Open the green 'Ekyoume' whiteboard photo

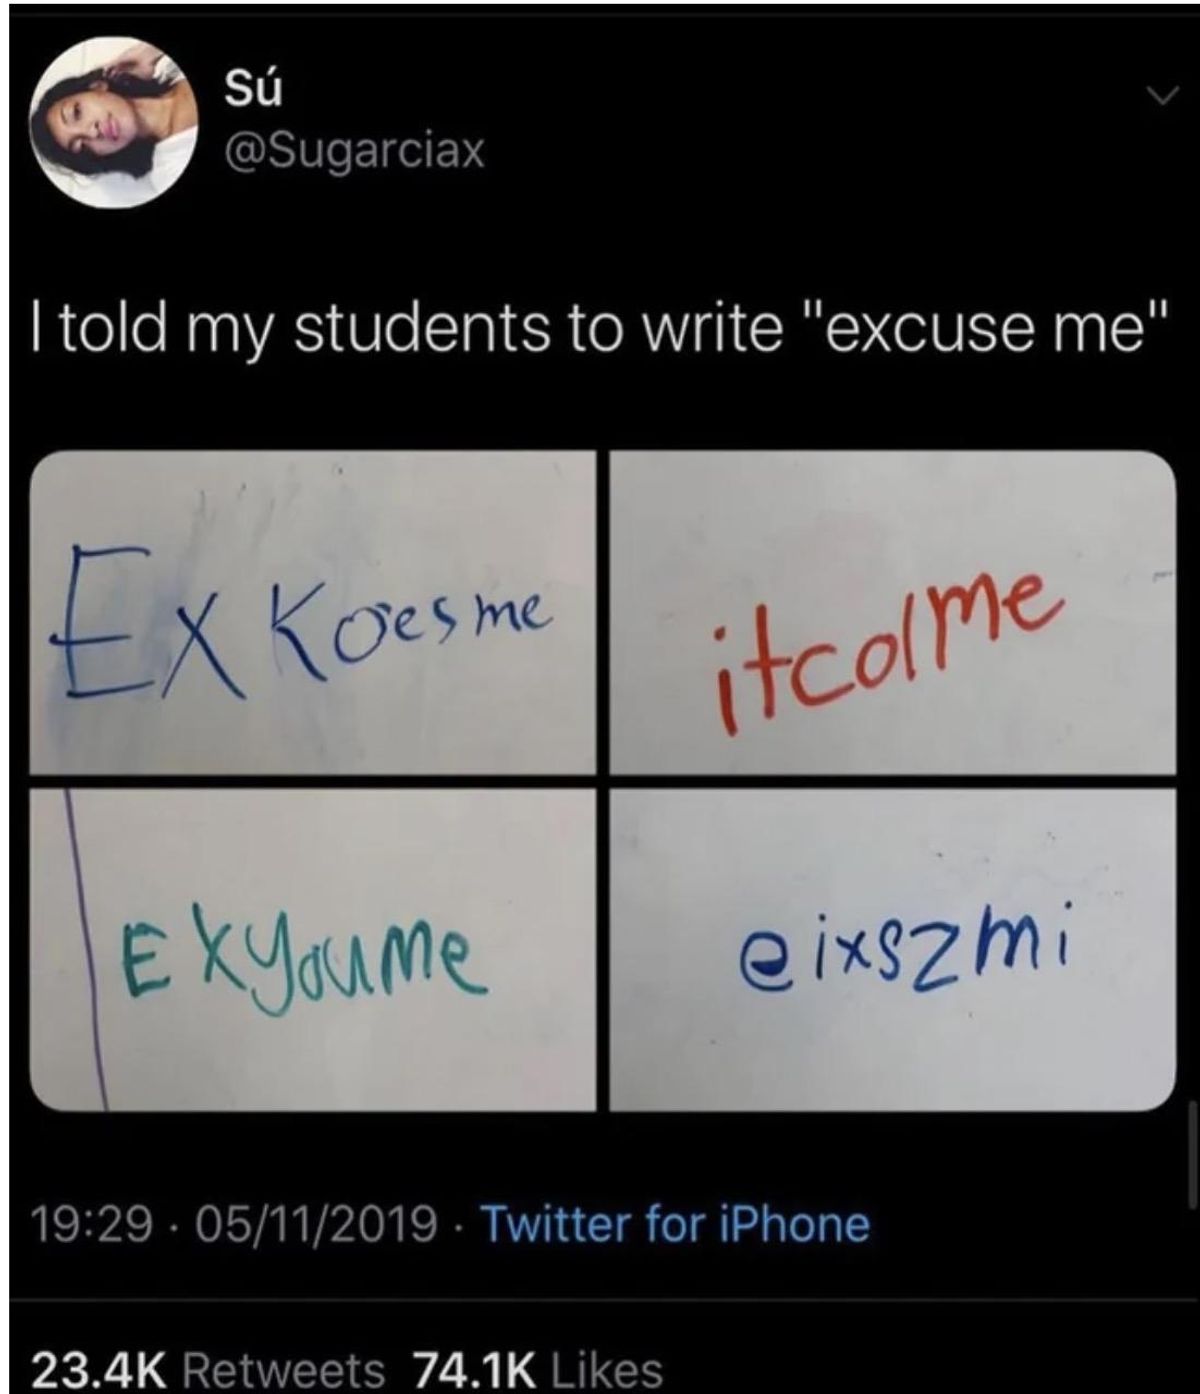click(313, 949)
